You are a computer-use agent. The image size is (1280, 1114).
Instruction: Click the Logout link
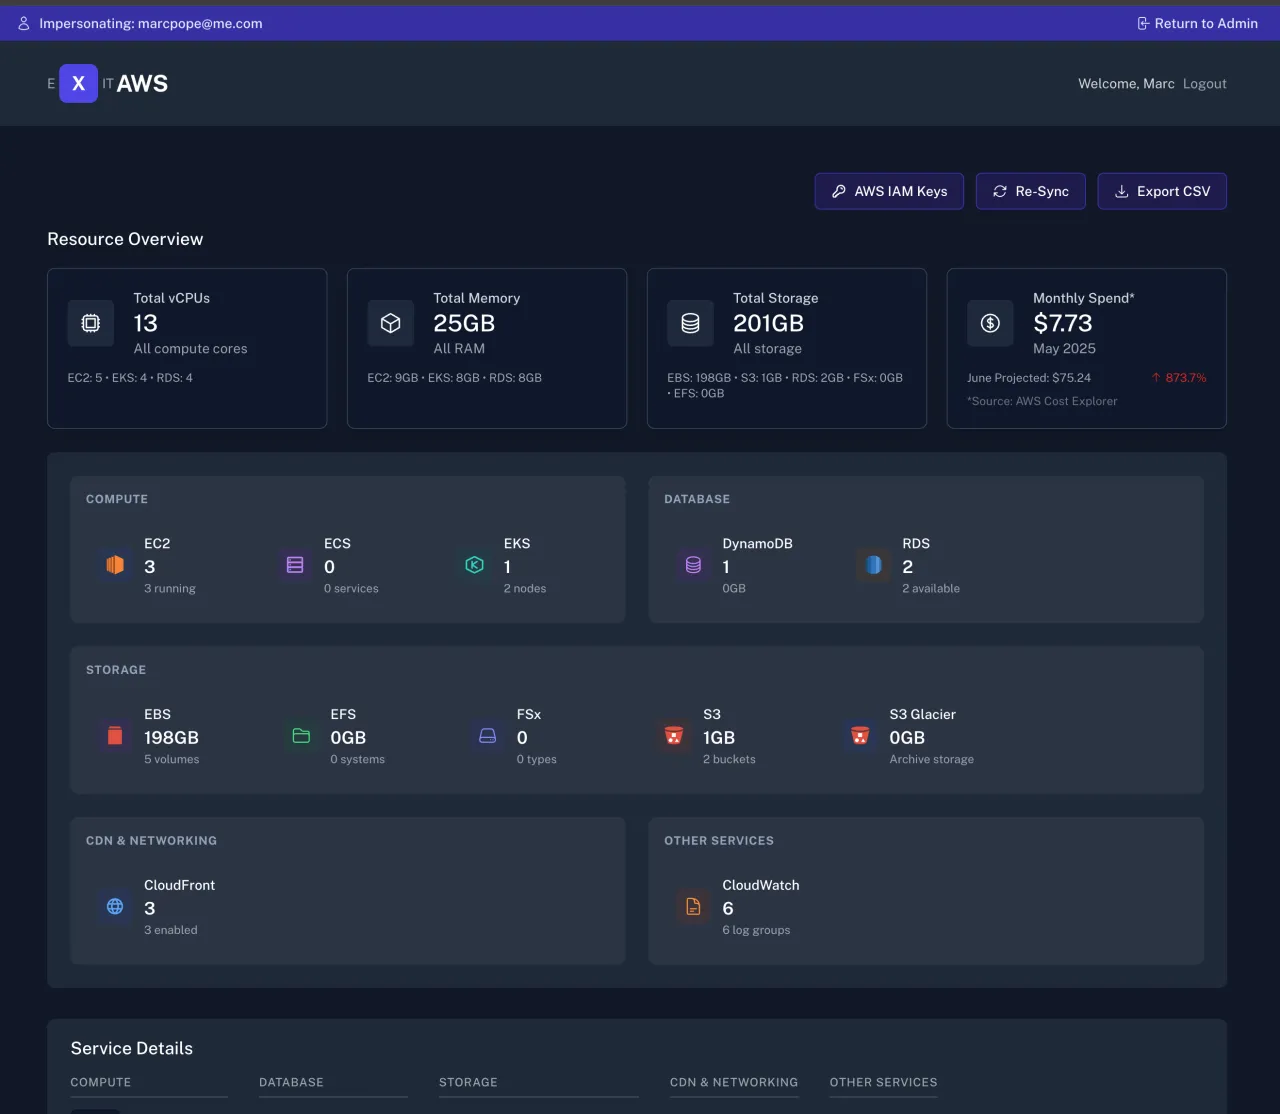(1204, 84)
